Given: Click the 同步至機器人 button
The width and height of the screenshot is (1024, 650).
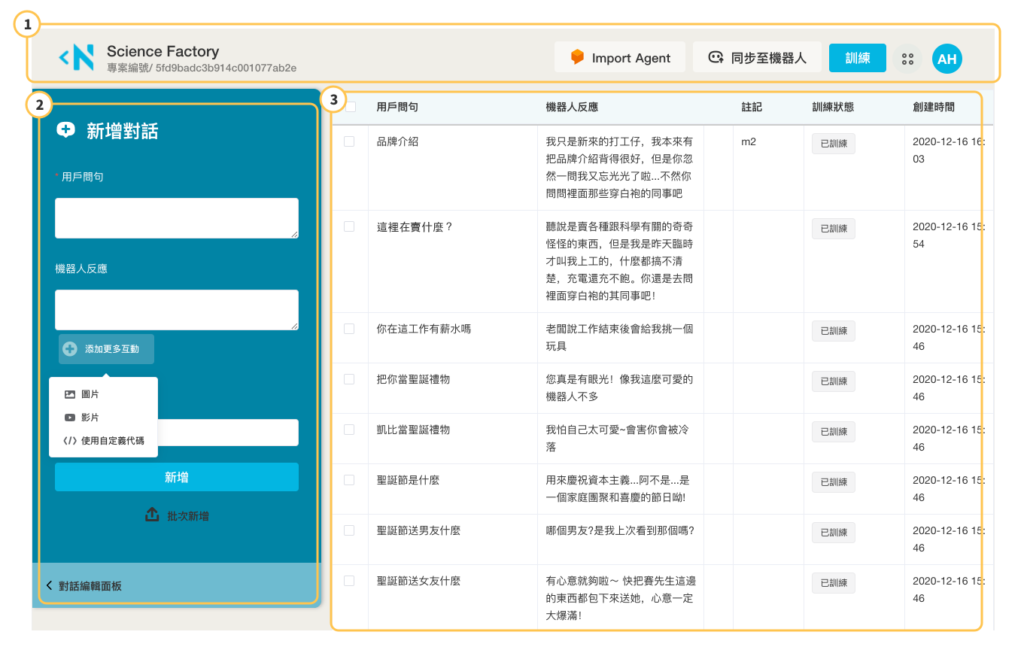Looking at the screenshot, I should tap(757, 57).
